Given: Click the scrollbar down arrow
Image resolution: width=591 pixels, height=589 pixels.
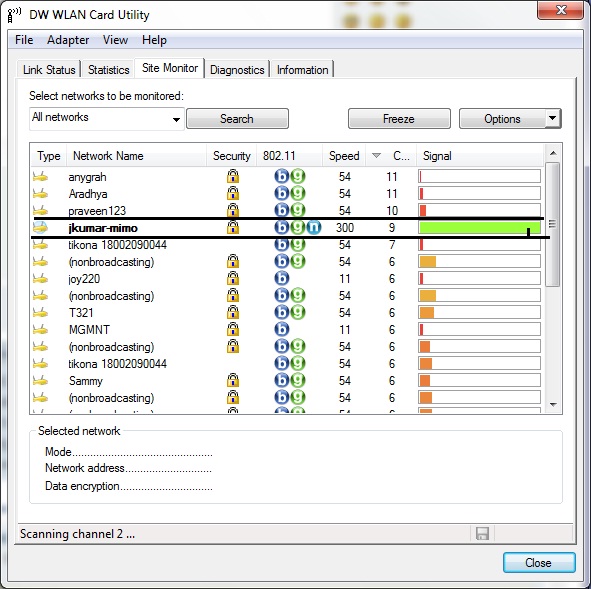Looking at the screenshot, I should [x=553, y=404].
